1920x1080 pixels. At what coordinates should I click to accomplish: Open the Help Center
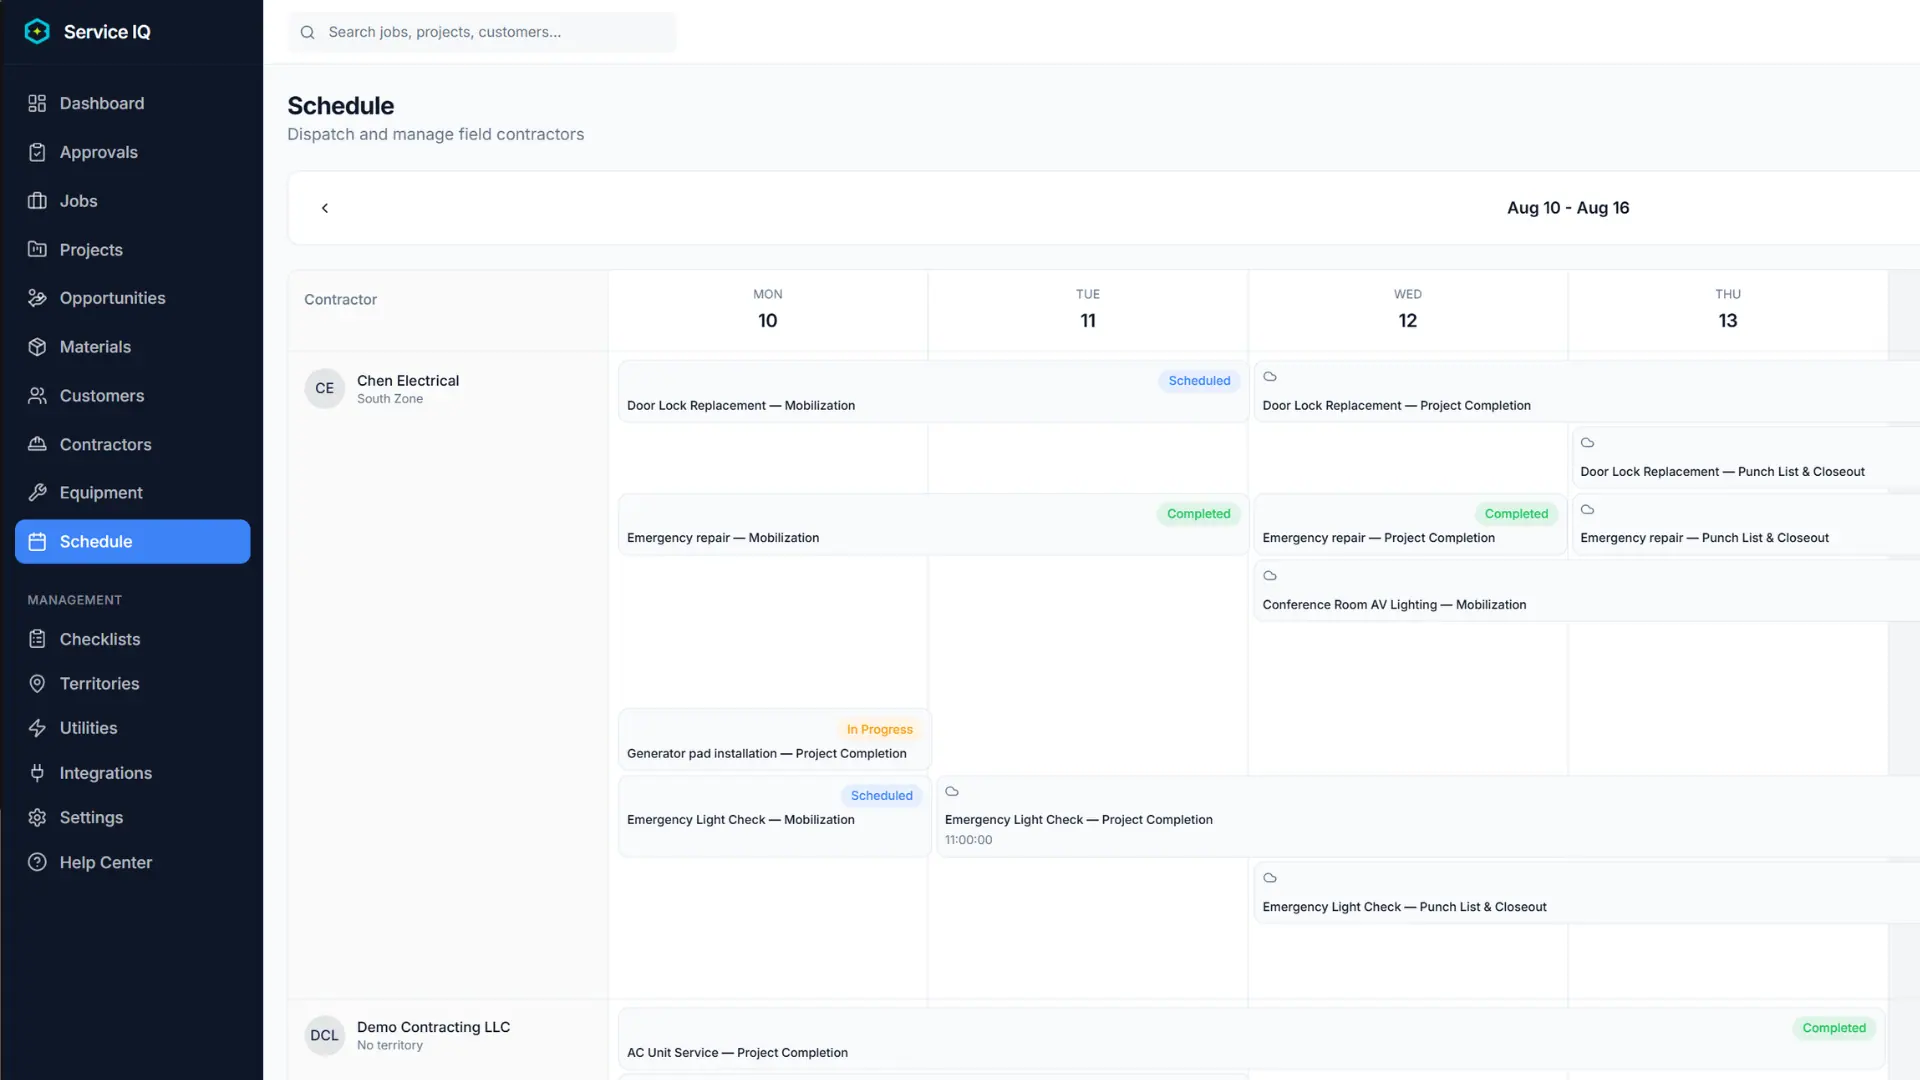[132, 862]
